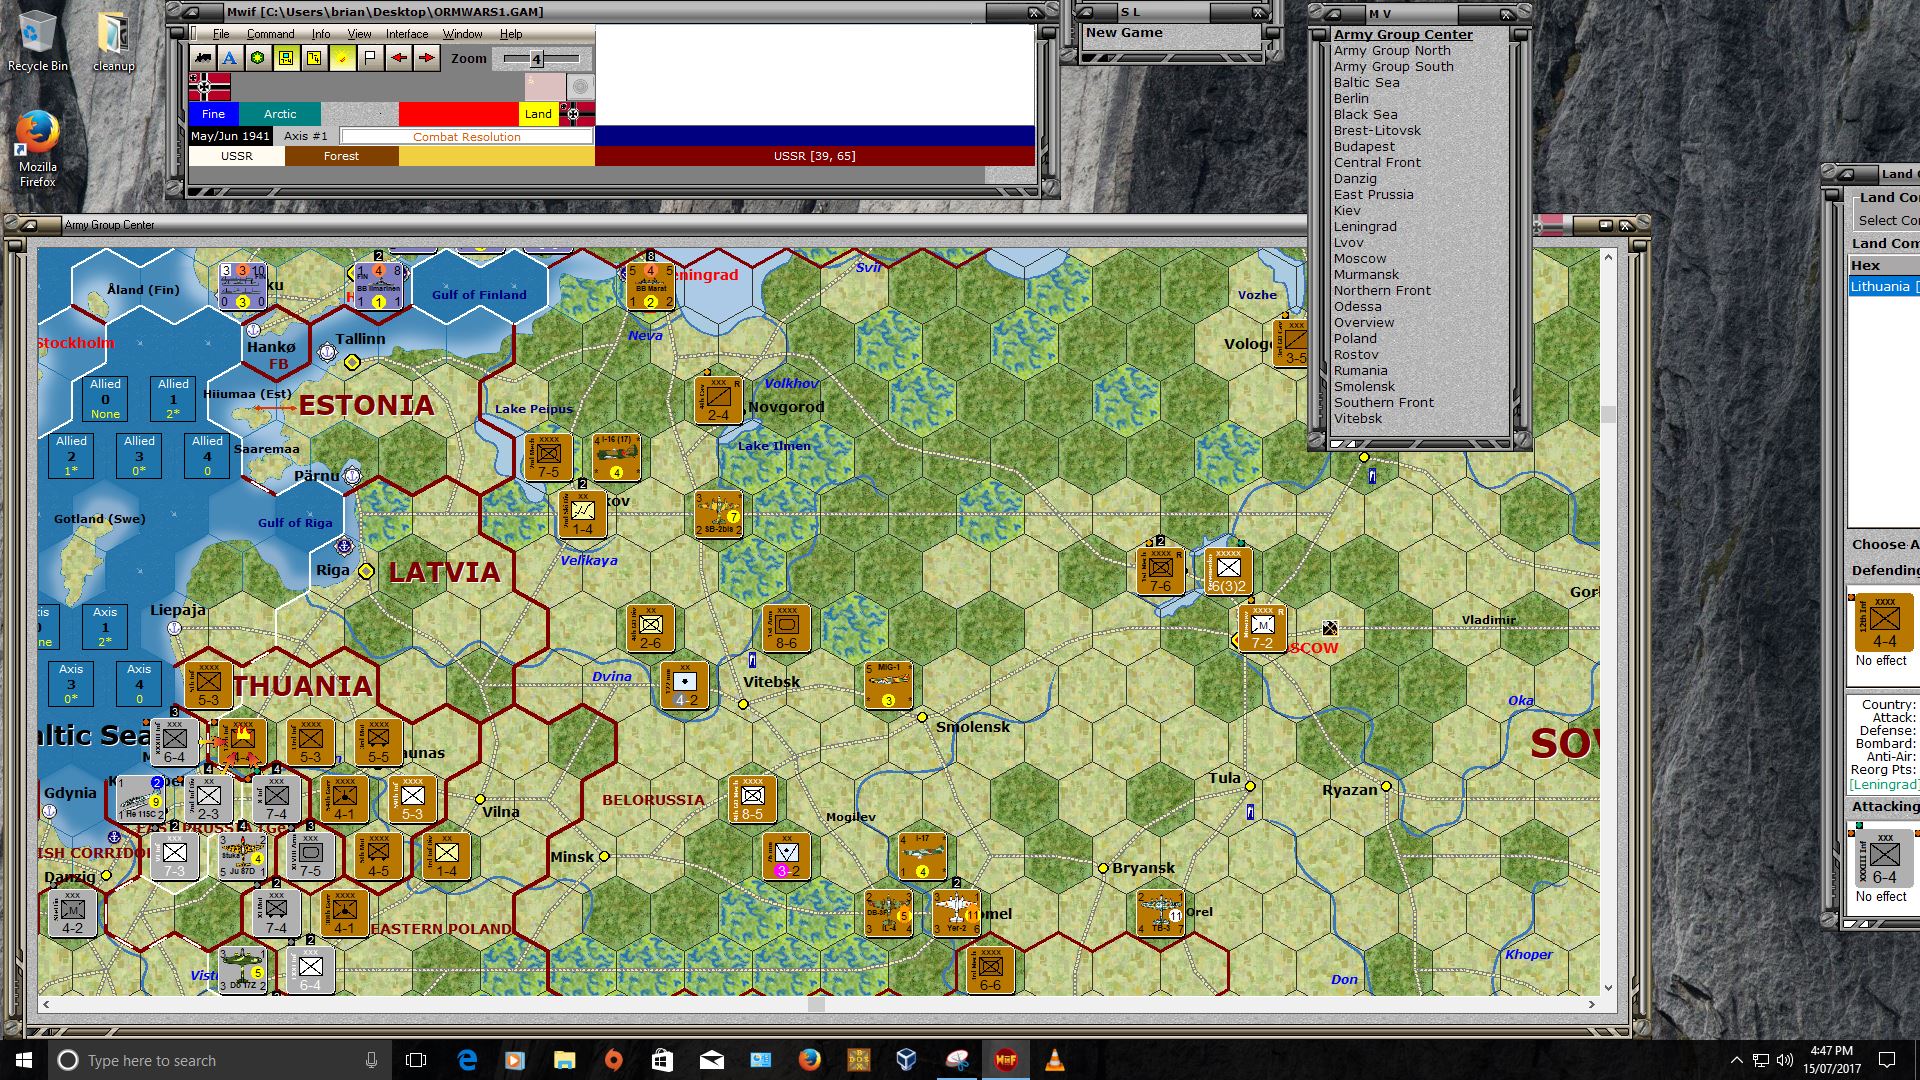Viewport: 1920px width, 1080px height.
Task: Select Smolensk in the map views list
Action: click(x=1363, y=387)
